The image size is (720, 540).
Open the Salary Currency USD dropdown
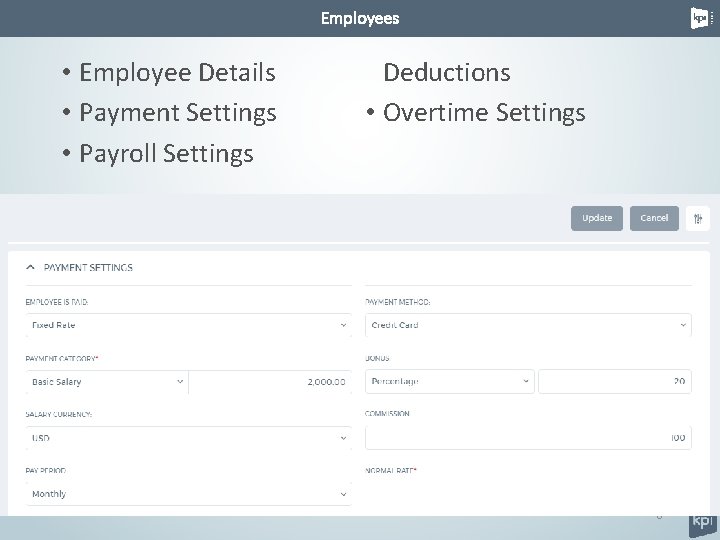(189, 438)
